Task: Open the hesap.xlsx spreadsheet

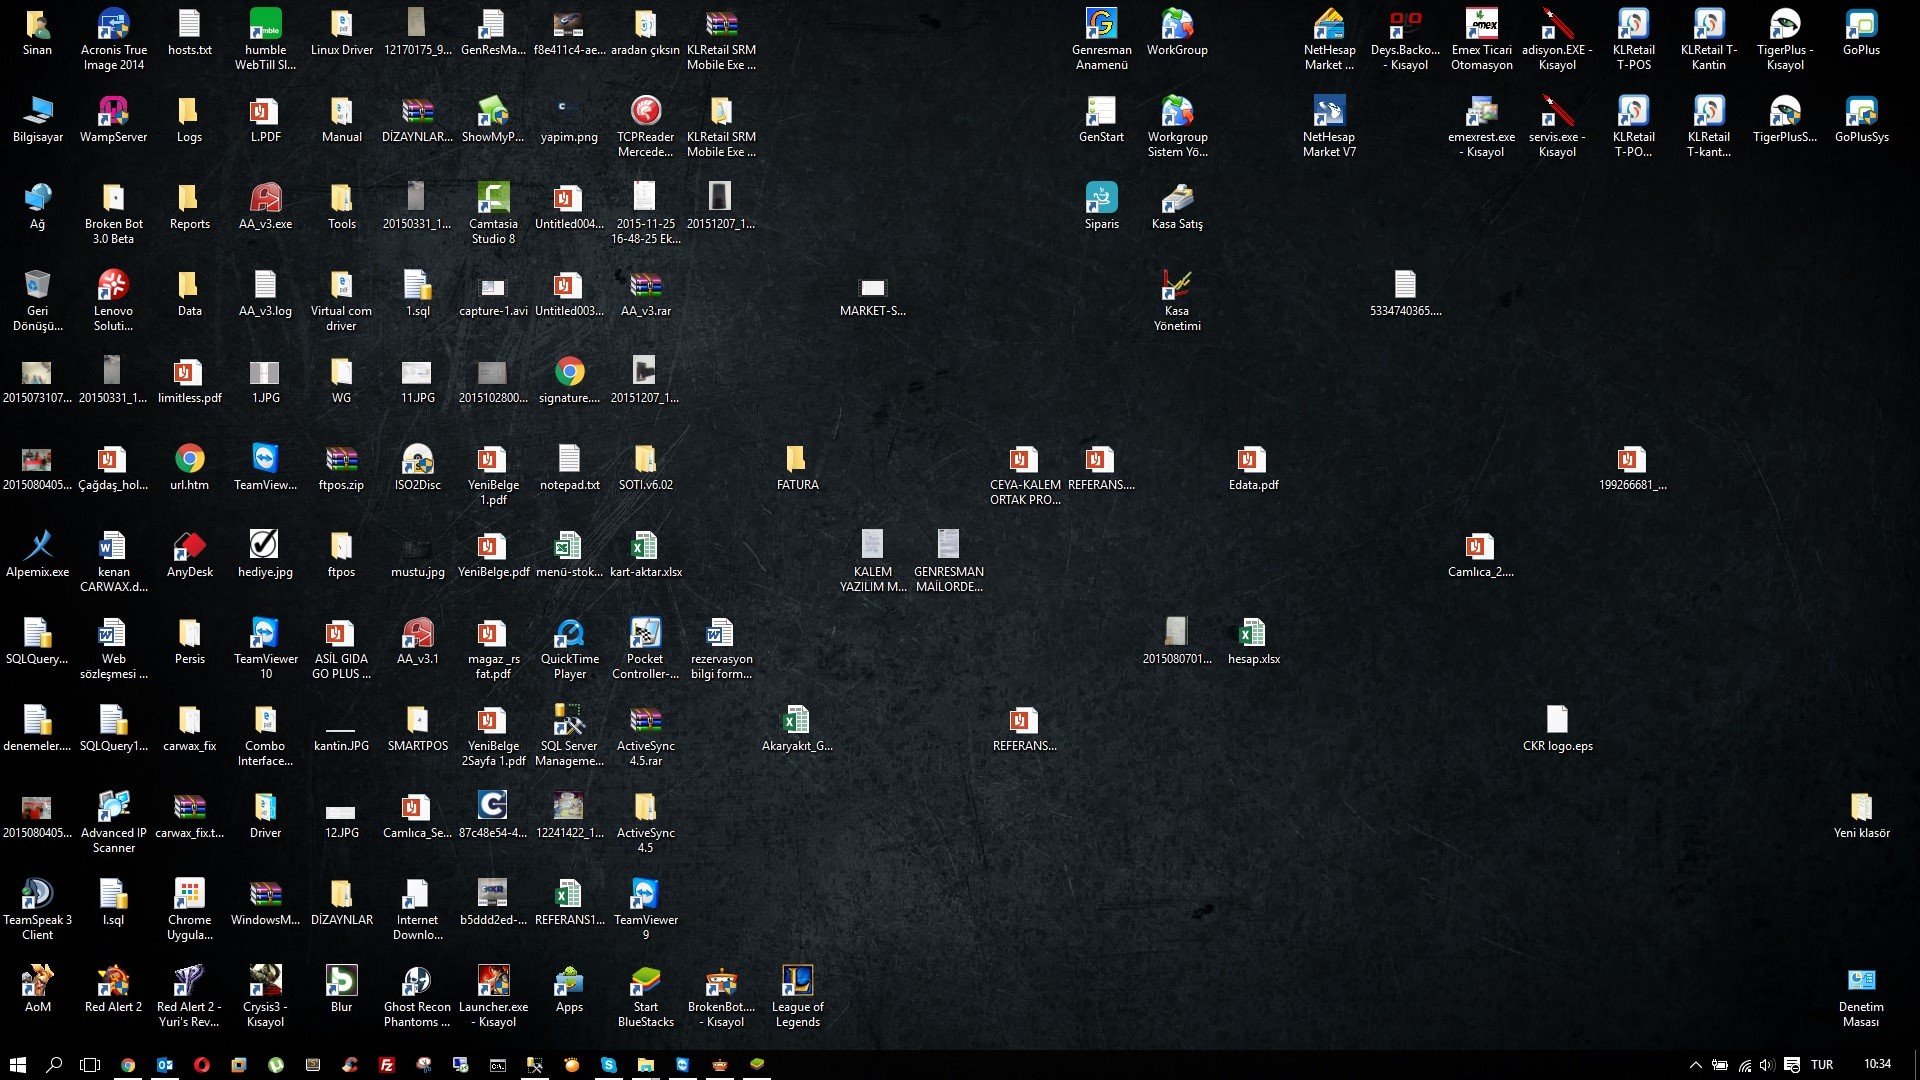Action: (1253, 641)
